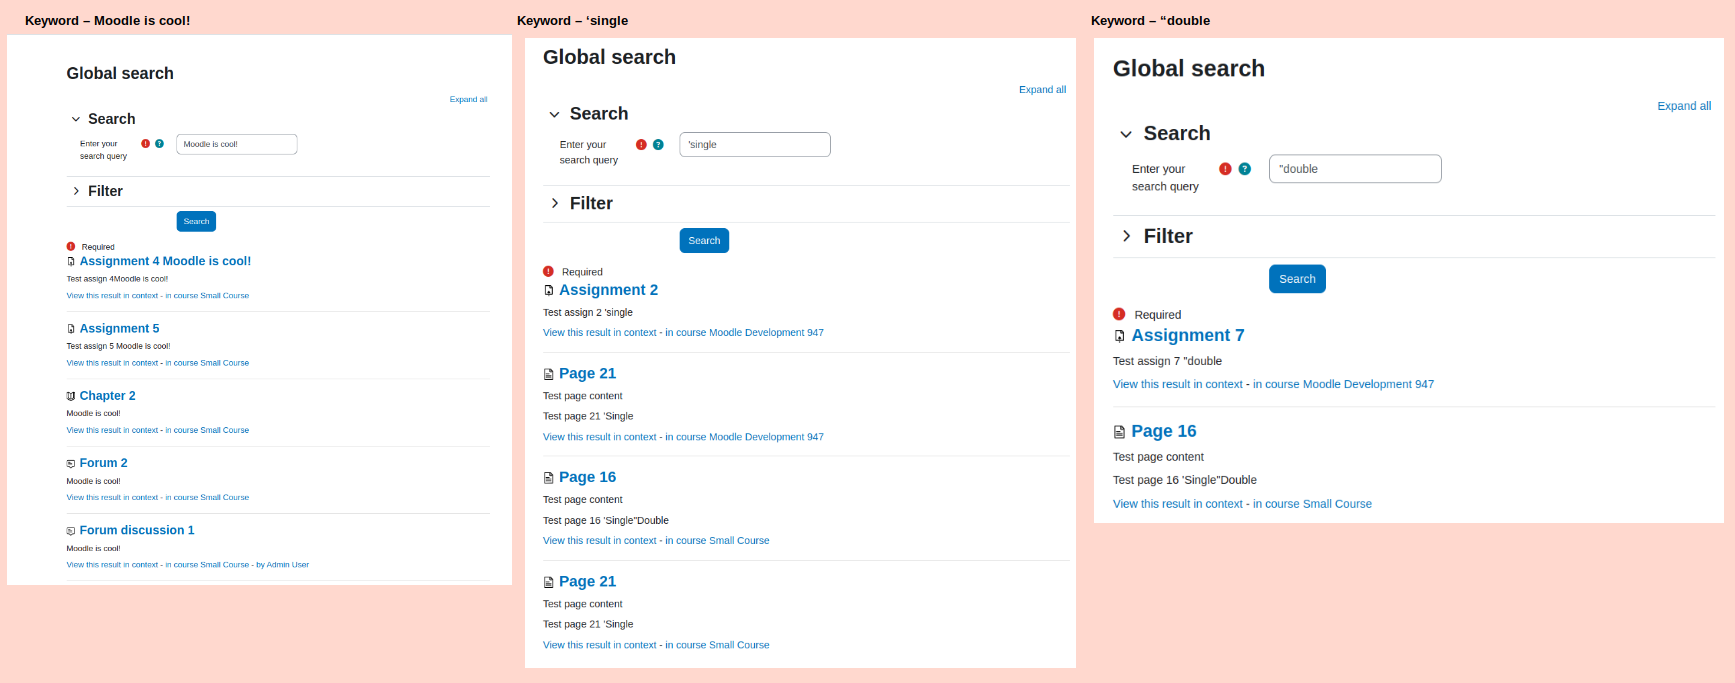Screen dimensions: 1735x683
Task: Focus the query field containing 'Moodle is cool!'
Action: click(x=237, y=144)
